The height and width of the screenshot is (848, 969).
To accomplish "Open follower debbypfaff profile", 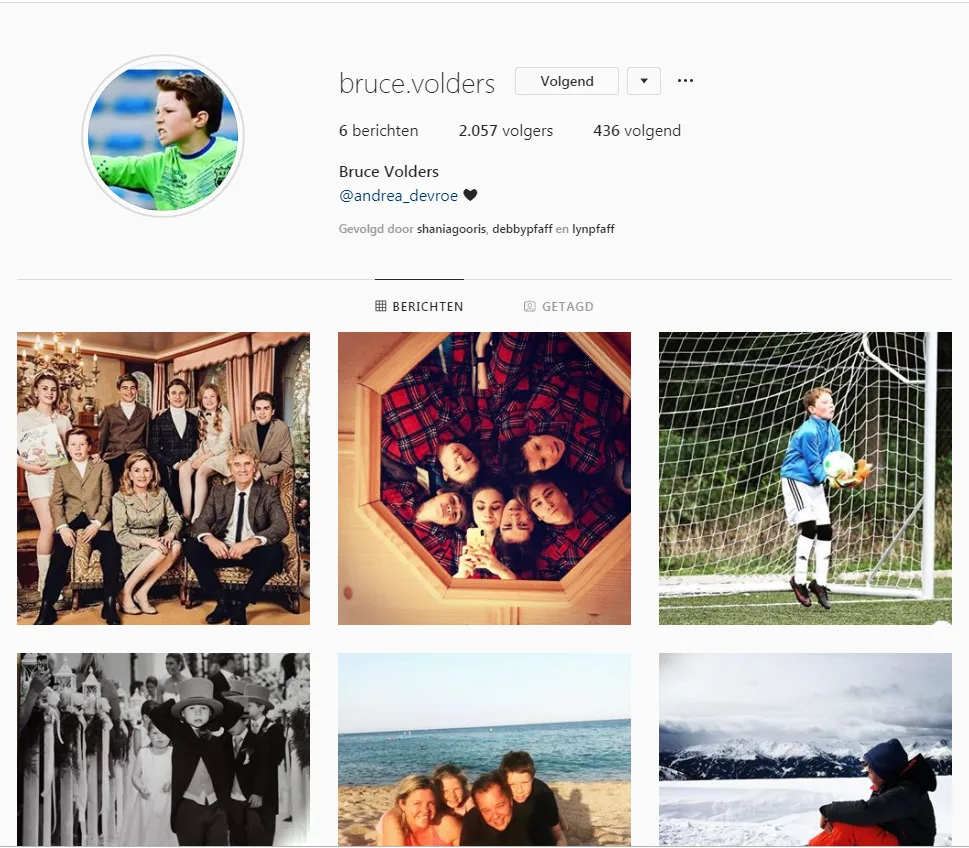I will 522,229.
